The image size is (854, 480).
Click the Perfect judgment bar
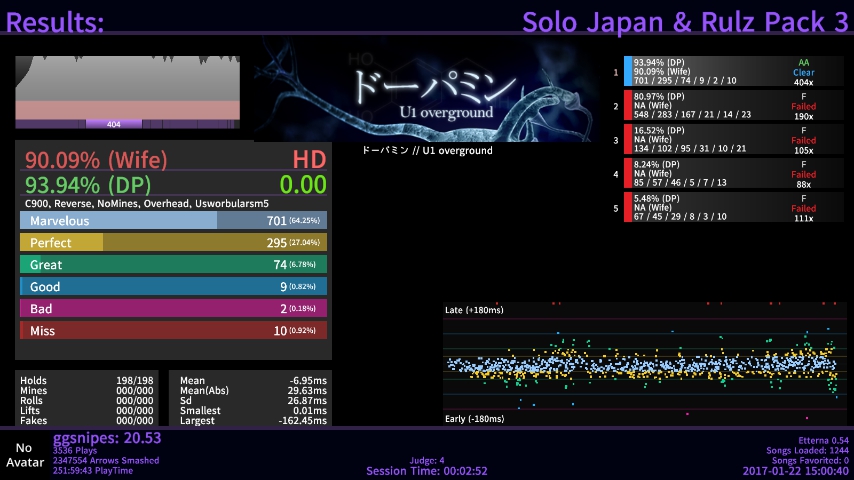[174, 242]
